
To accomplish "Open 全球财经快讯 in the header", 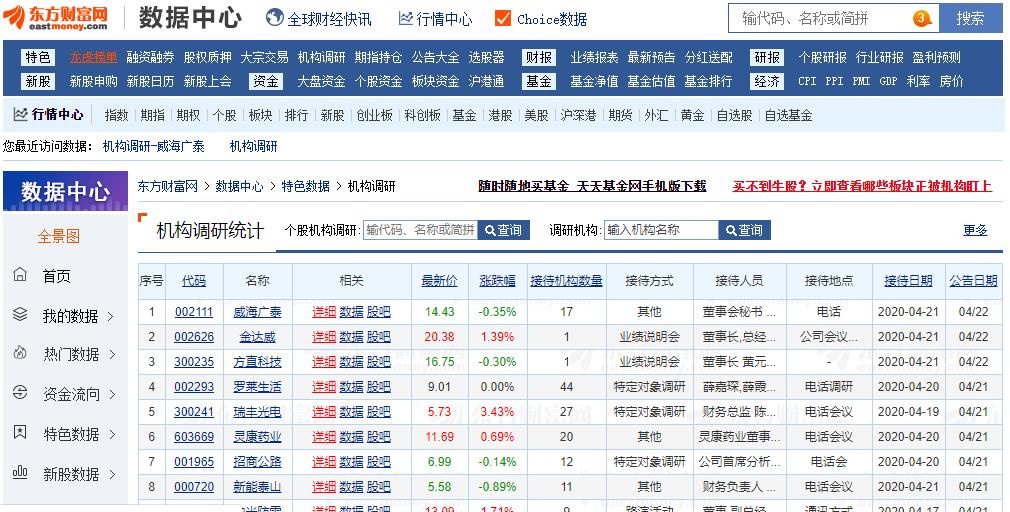I will click(329, 19).
